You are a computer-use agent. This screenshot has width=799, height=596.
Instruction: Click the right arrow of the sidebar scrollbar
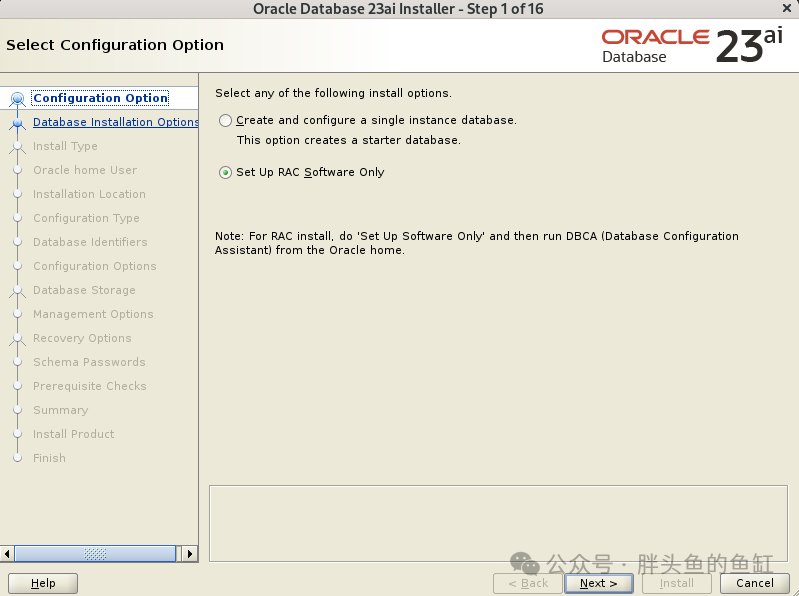pos(190,554)
